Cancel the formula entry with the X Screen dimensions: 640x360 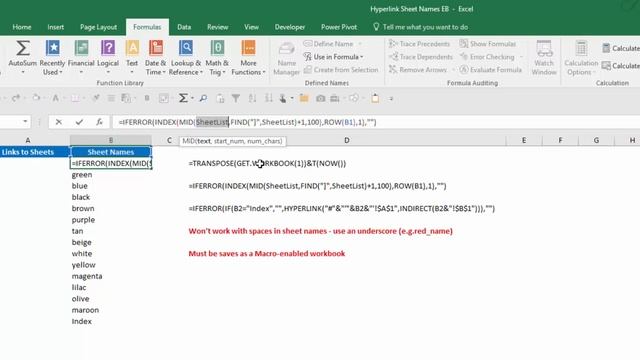click(x=58, y=122)
